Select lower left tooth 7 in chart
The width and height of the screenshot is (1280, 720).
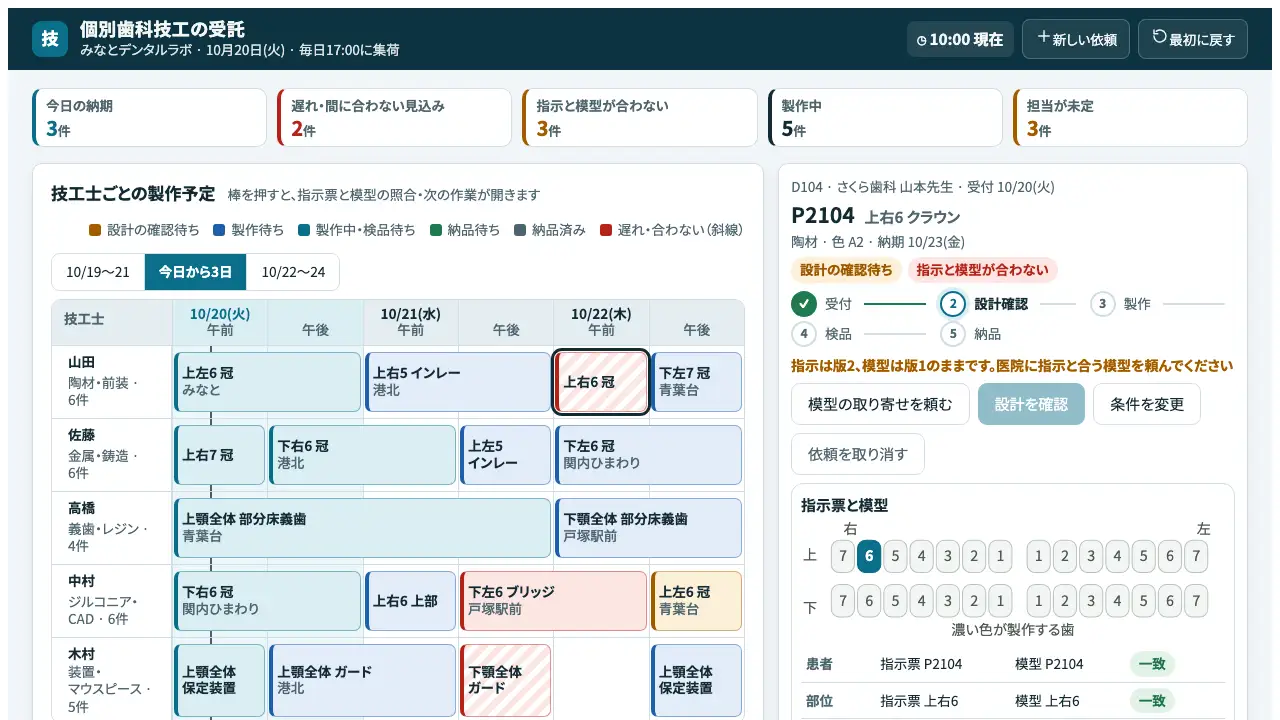(x=1195, y=601)
